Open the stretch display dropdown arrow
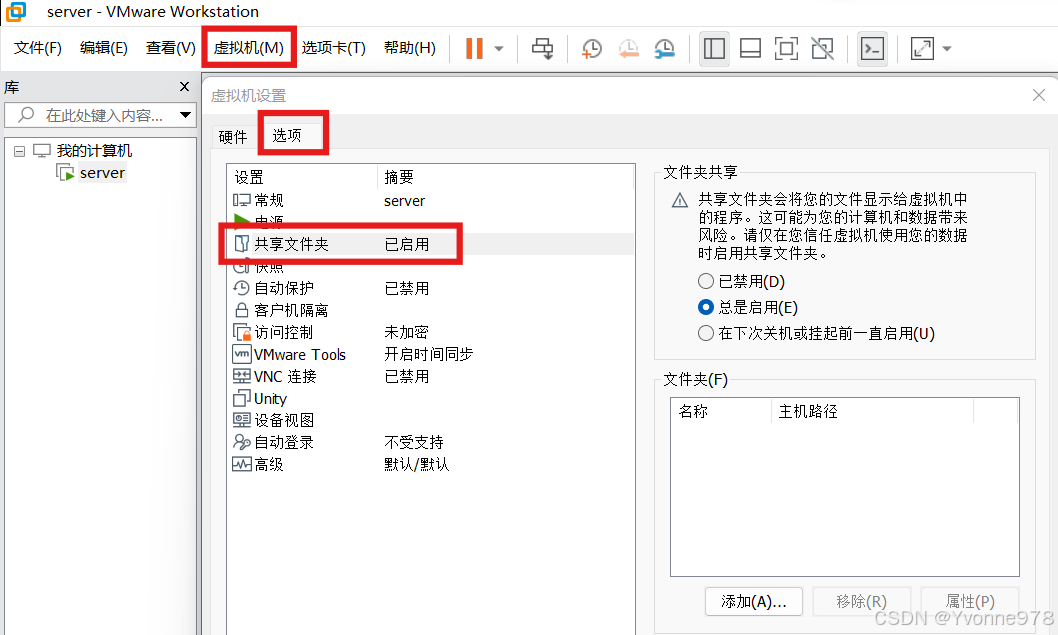Screen dimensions: 1058x635 tap(947, 49)
